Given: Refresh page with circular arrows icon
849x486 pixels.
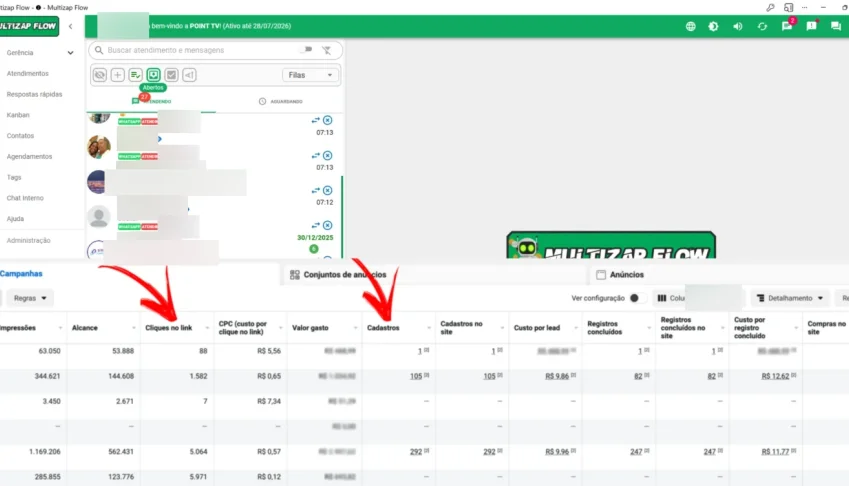Looking at the screenshot, I should pos(762,26).
